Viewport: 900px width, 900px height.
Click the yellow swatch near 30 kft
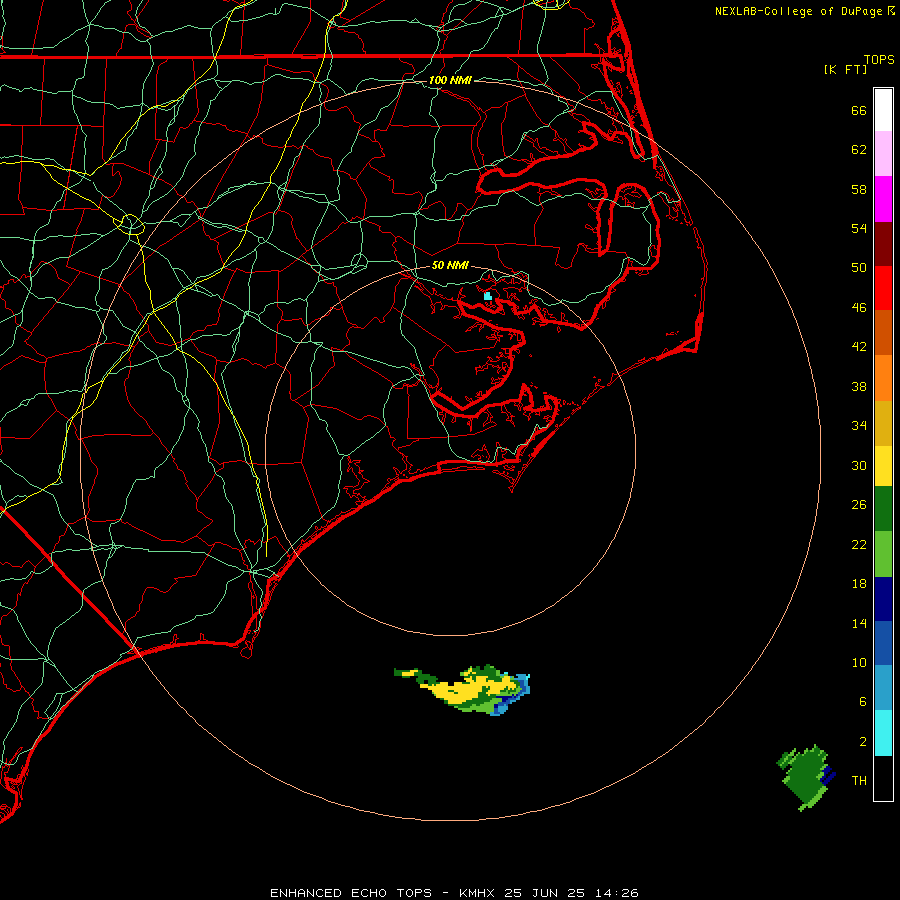tap(883, 466)
